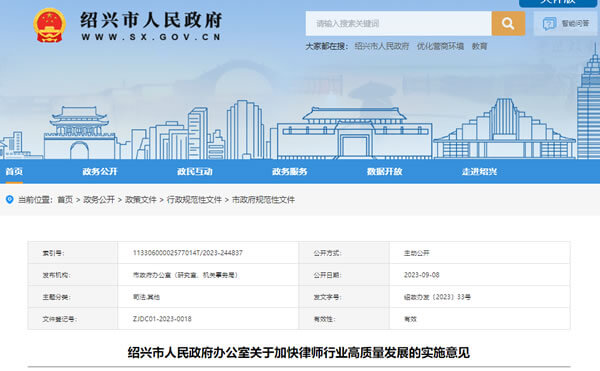Click the blue location pin icon

click(x=10, y=199)
